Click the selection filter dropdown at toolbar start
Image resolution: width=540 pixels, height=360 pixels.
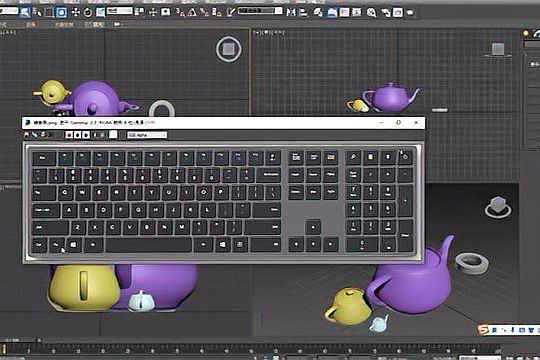coord(9,11)
